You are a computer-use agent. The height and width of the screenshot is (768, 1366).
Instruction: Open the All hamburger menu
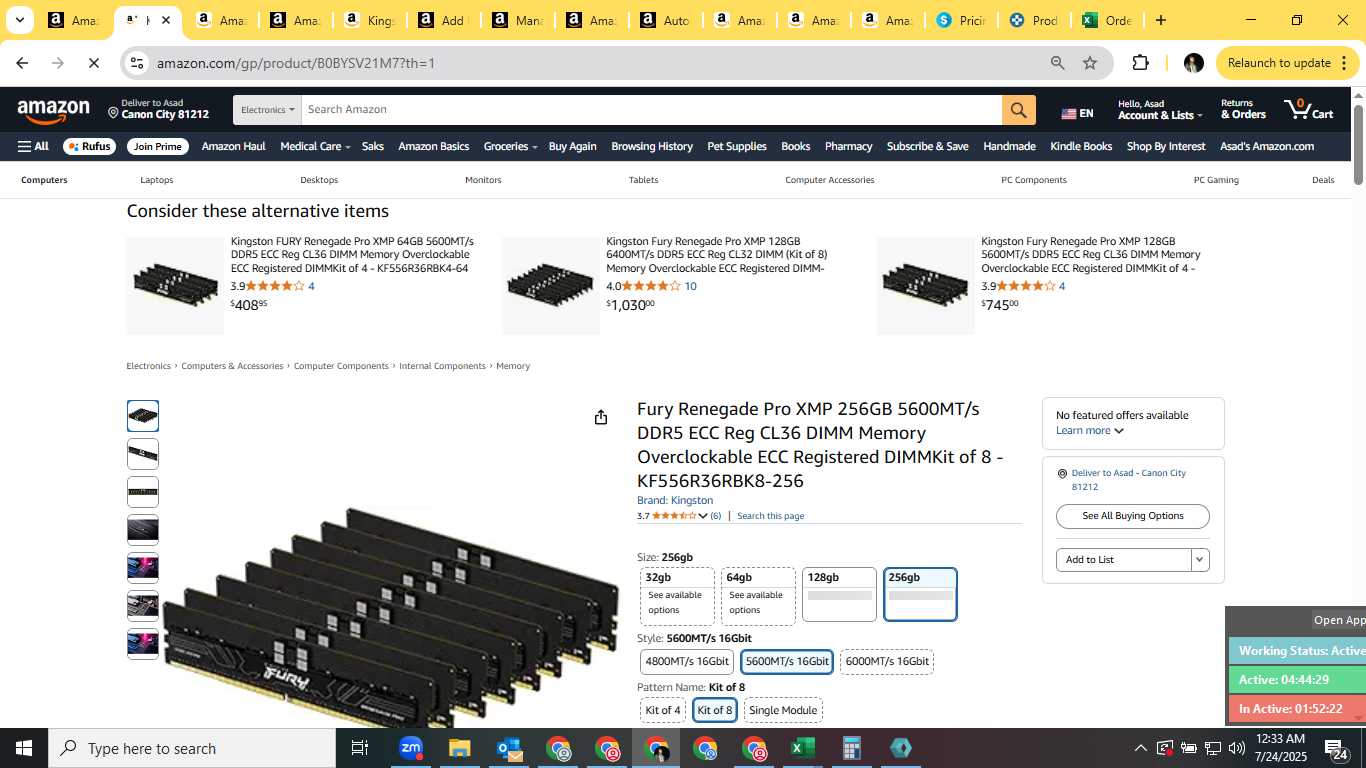33,146
